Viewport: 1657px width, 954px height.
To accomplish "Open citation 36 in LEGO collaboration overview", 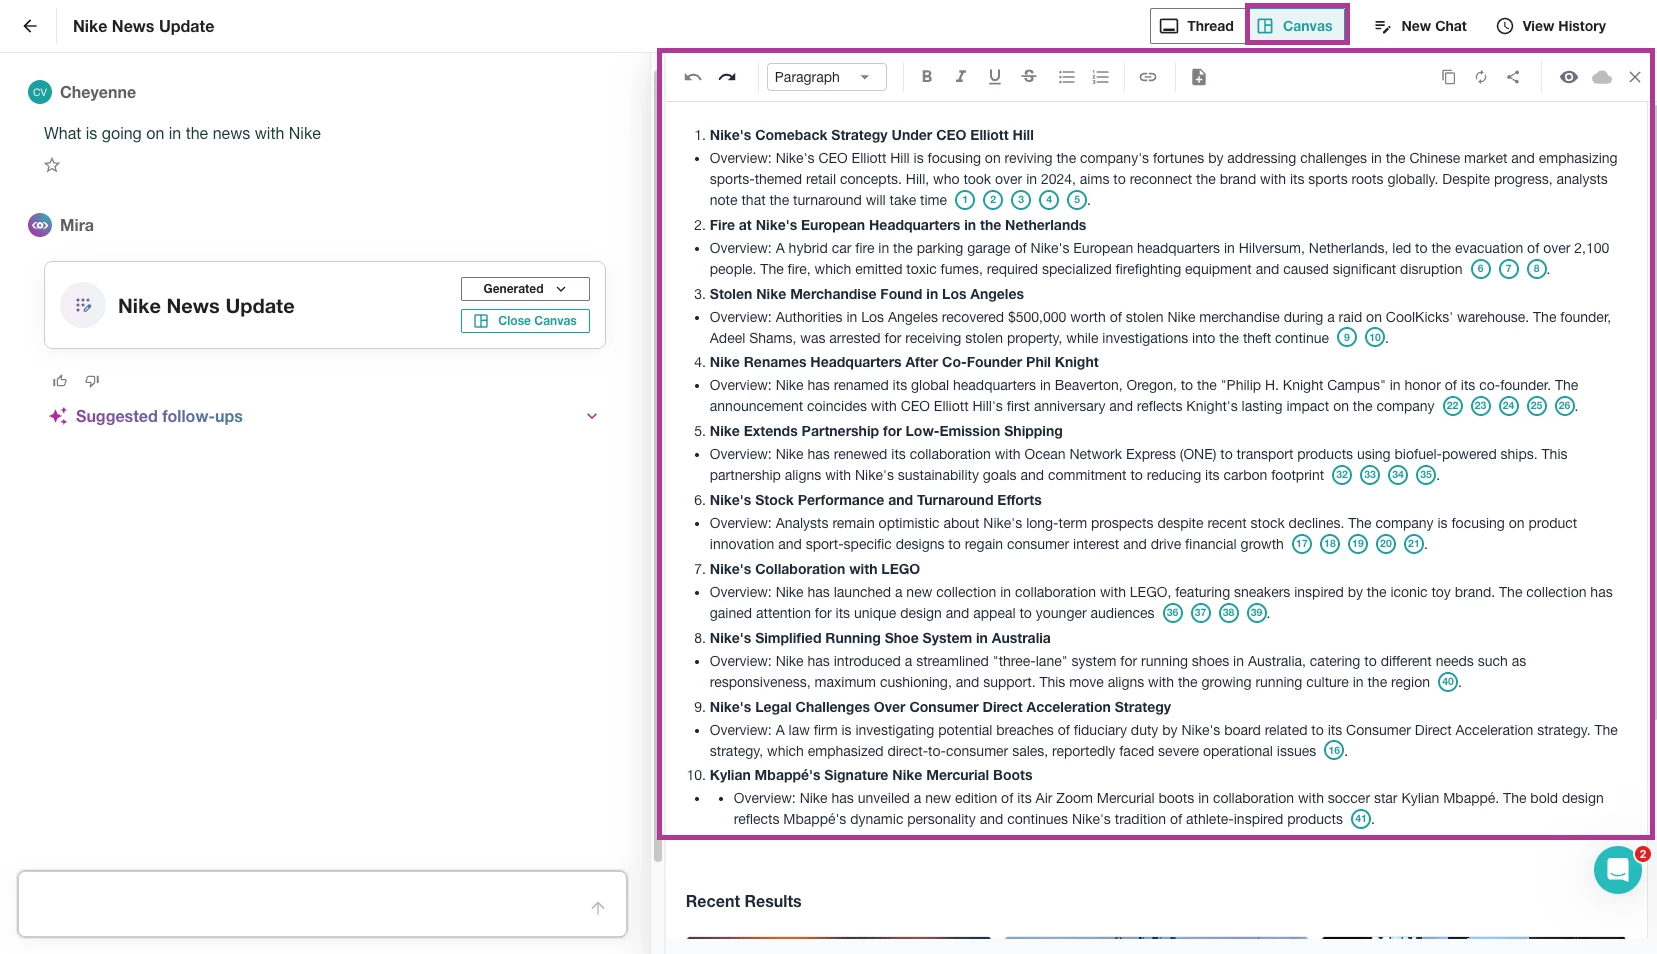I will tap(1173, 613).
